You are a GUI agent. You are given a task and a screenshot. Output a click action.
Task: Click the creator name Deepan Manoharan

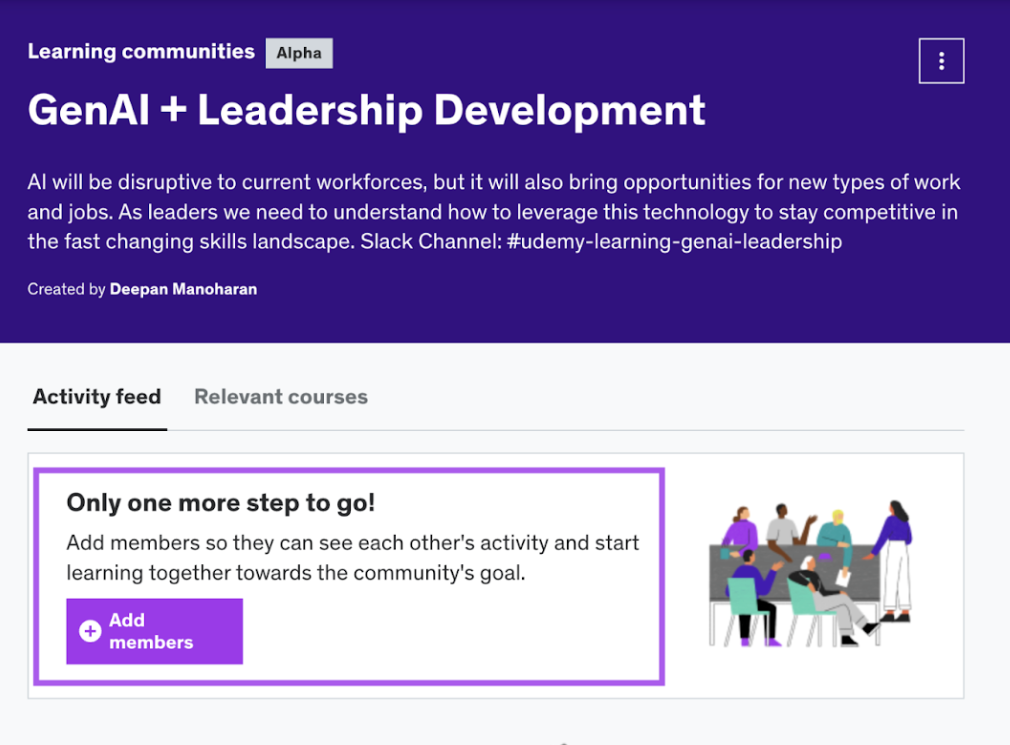183,289
